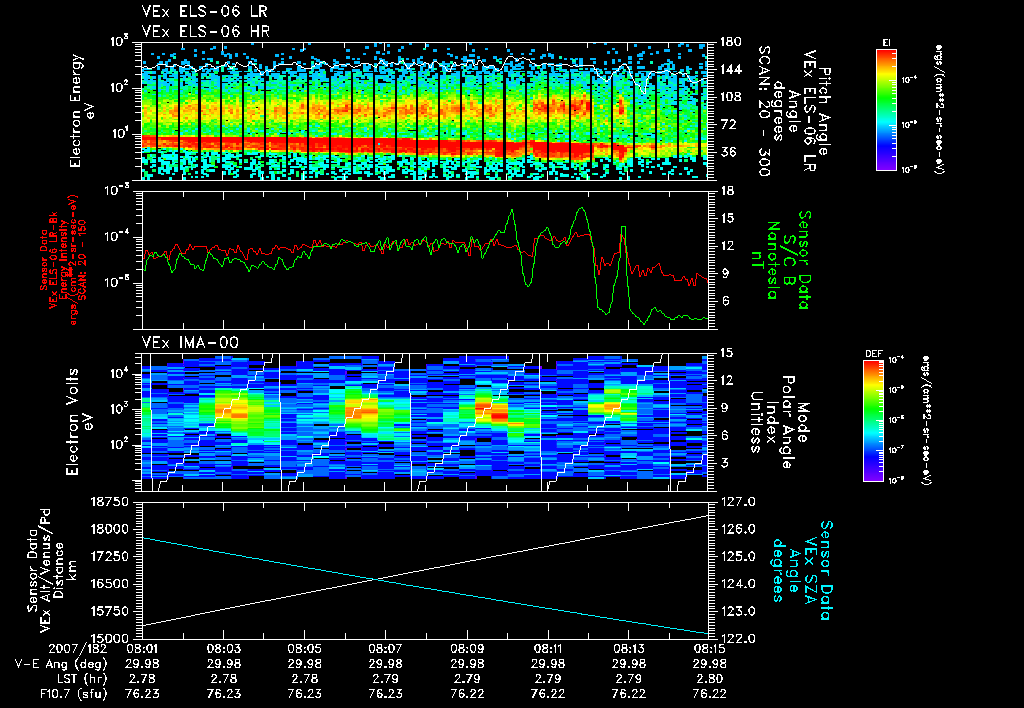
Task: Click the cyan 'VEx SZA' axis label
Action: coord(810,570)
